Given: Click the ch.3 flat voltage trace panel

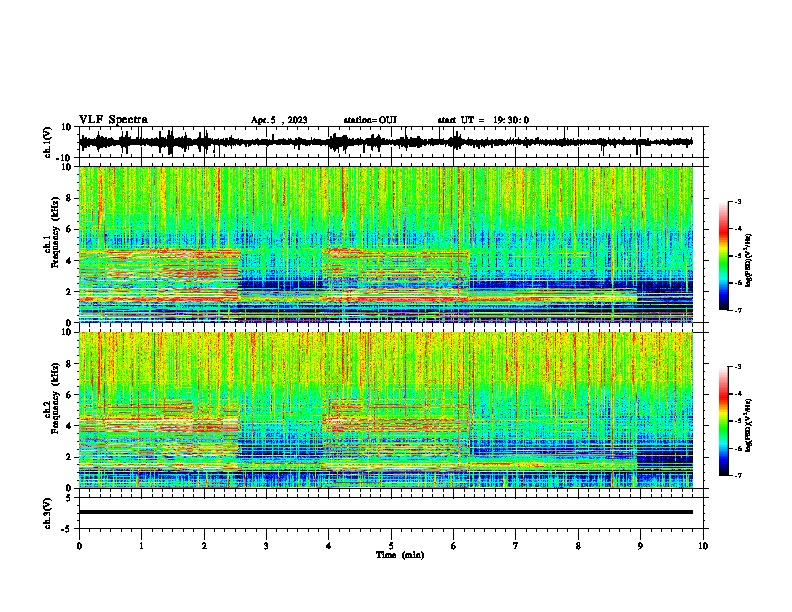Looking at the screenshot, I should pyautogui.click(x=391, y=513).
